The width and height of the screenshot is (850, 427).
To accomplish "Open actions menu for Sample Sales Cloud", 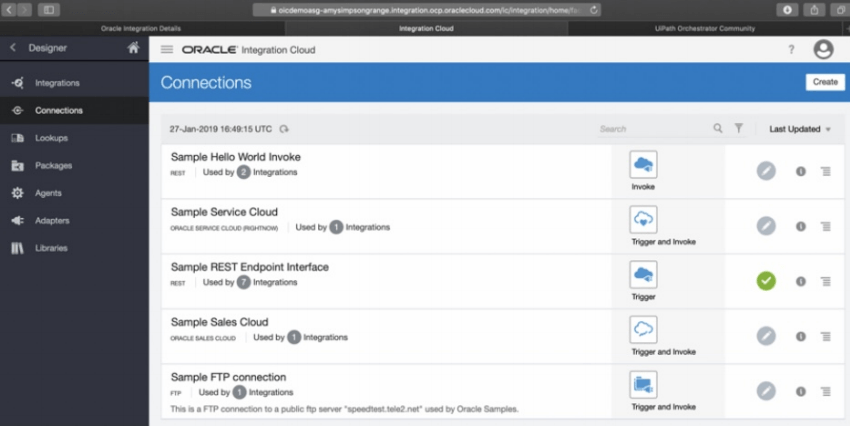I will click(826, 336).
